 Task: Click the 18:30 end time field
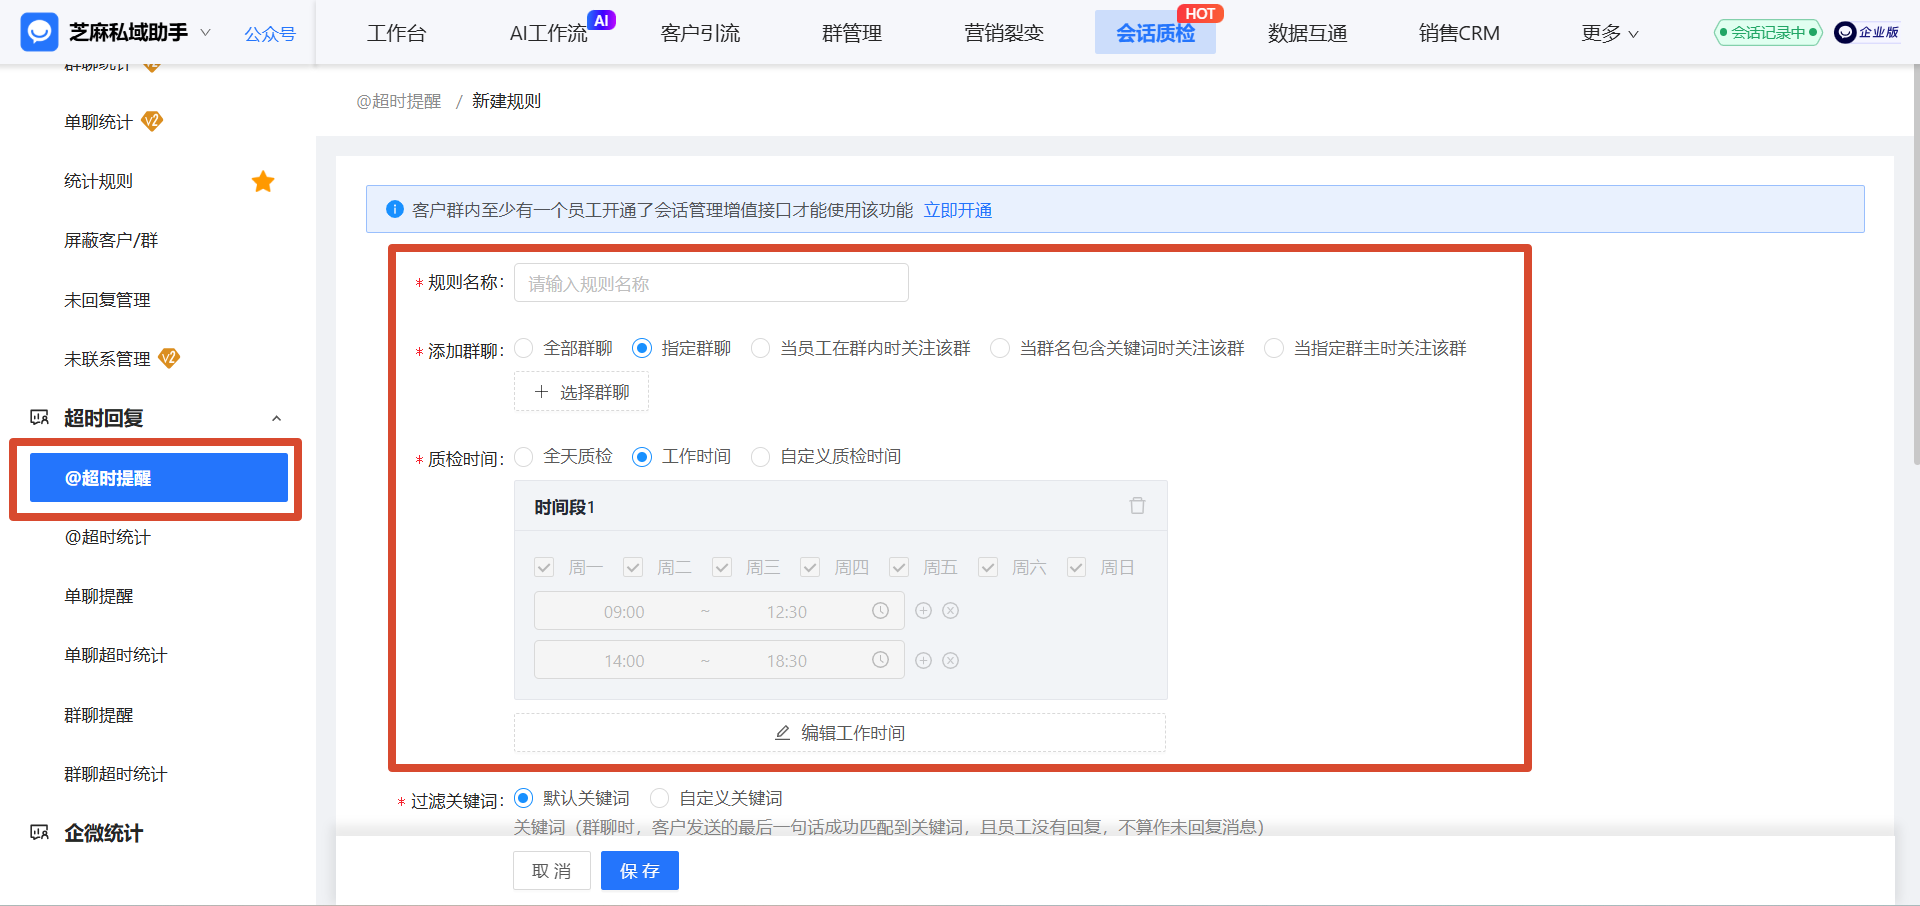point(787,661)
